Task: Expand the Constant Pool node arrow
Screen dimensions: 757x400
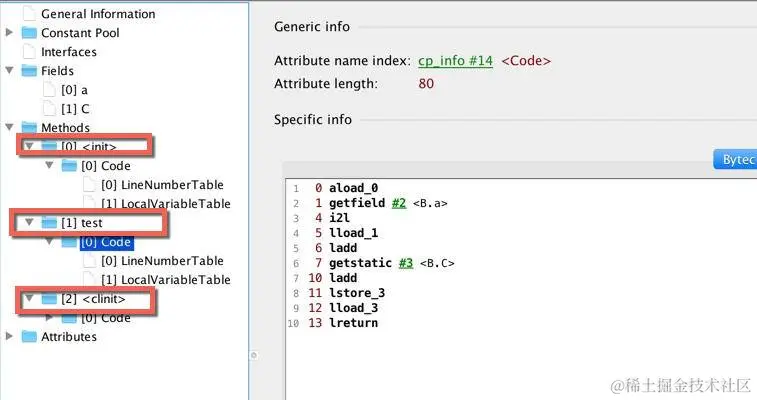Action: point(9,32)
